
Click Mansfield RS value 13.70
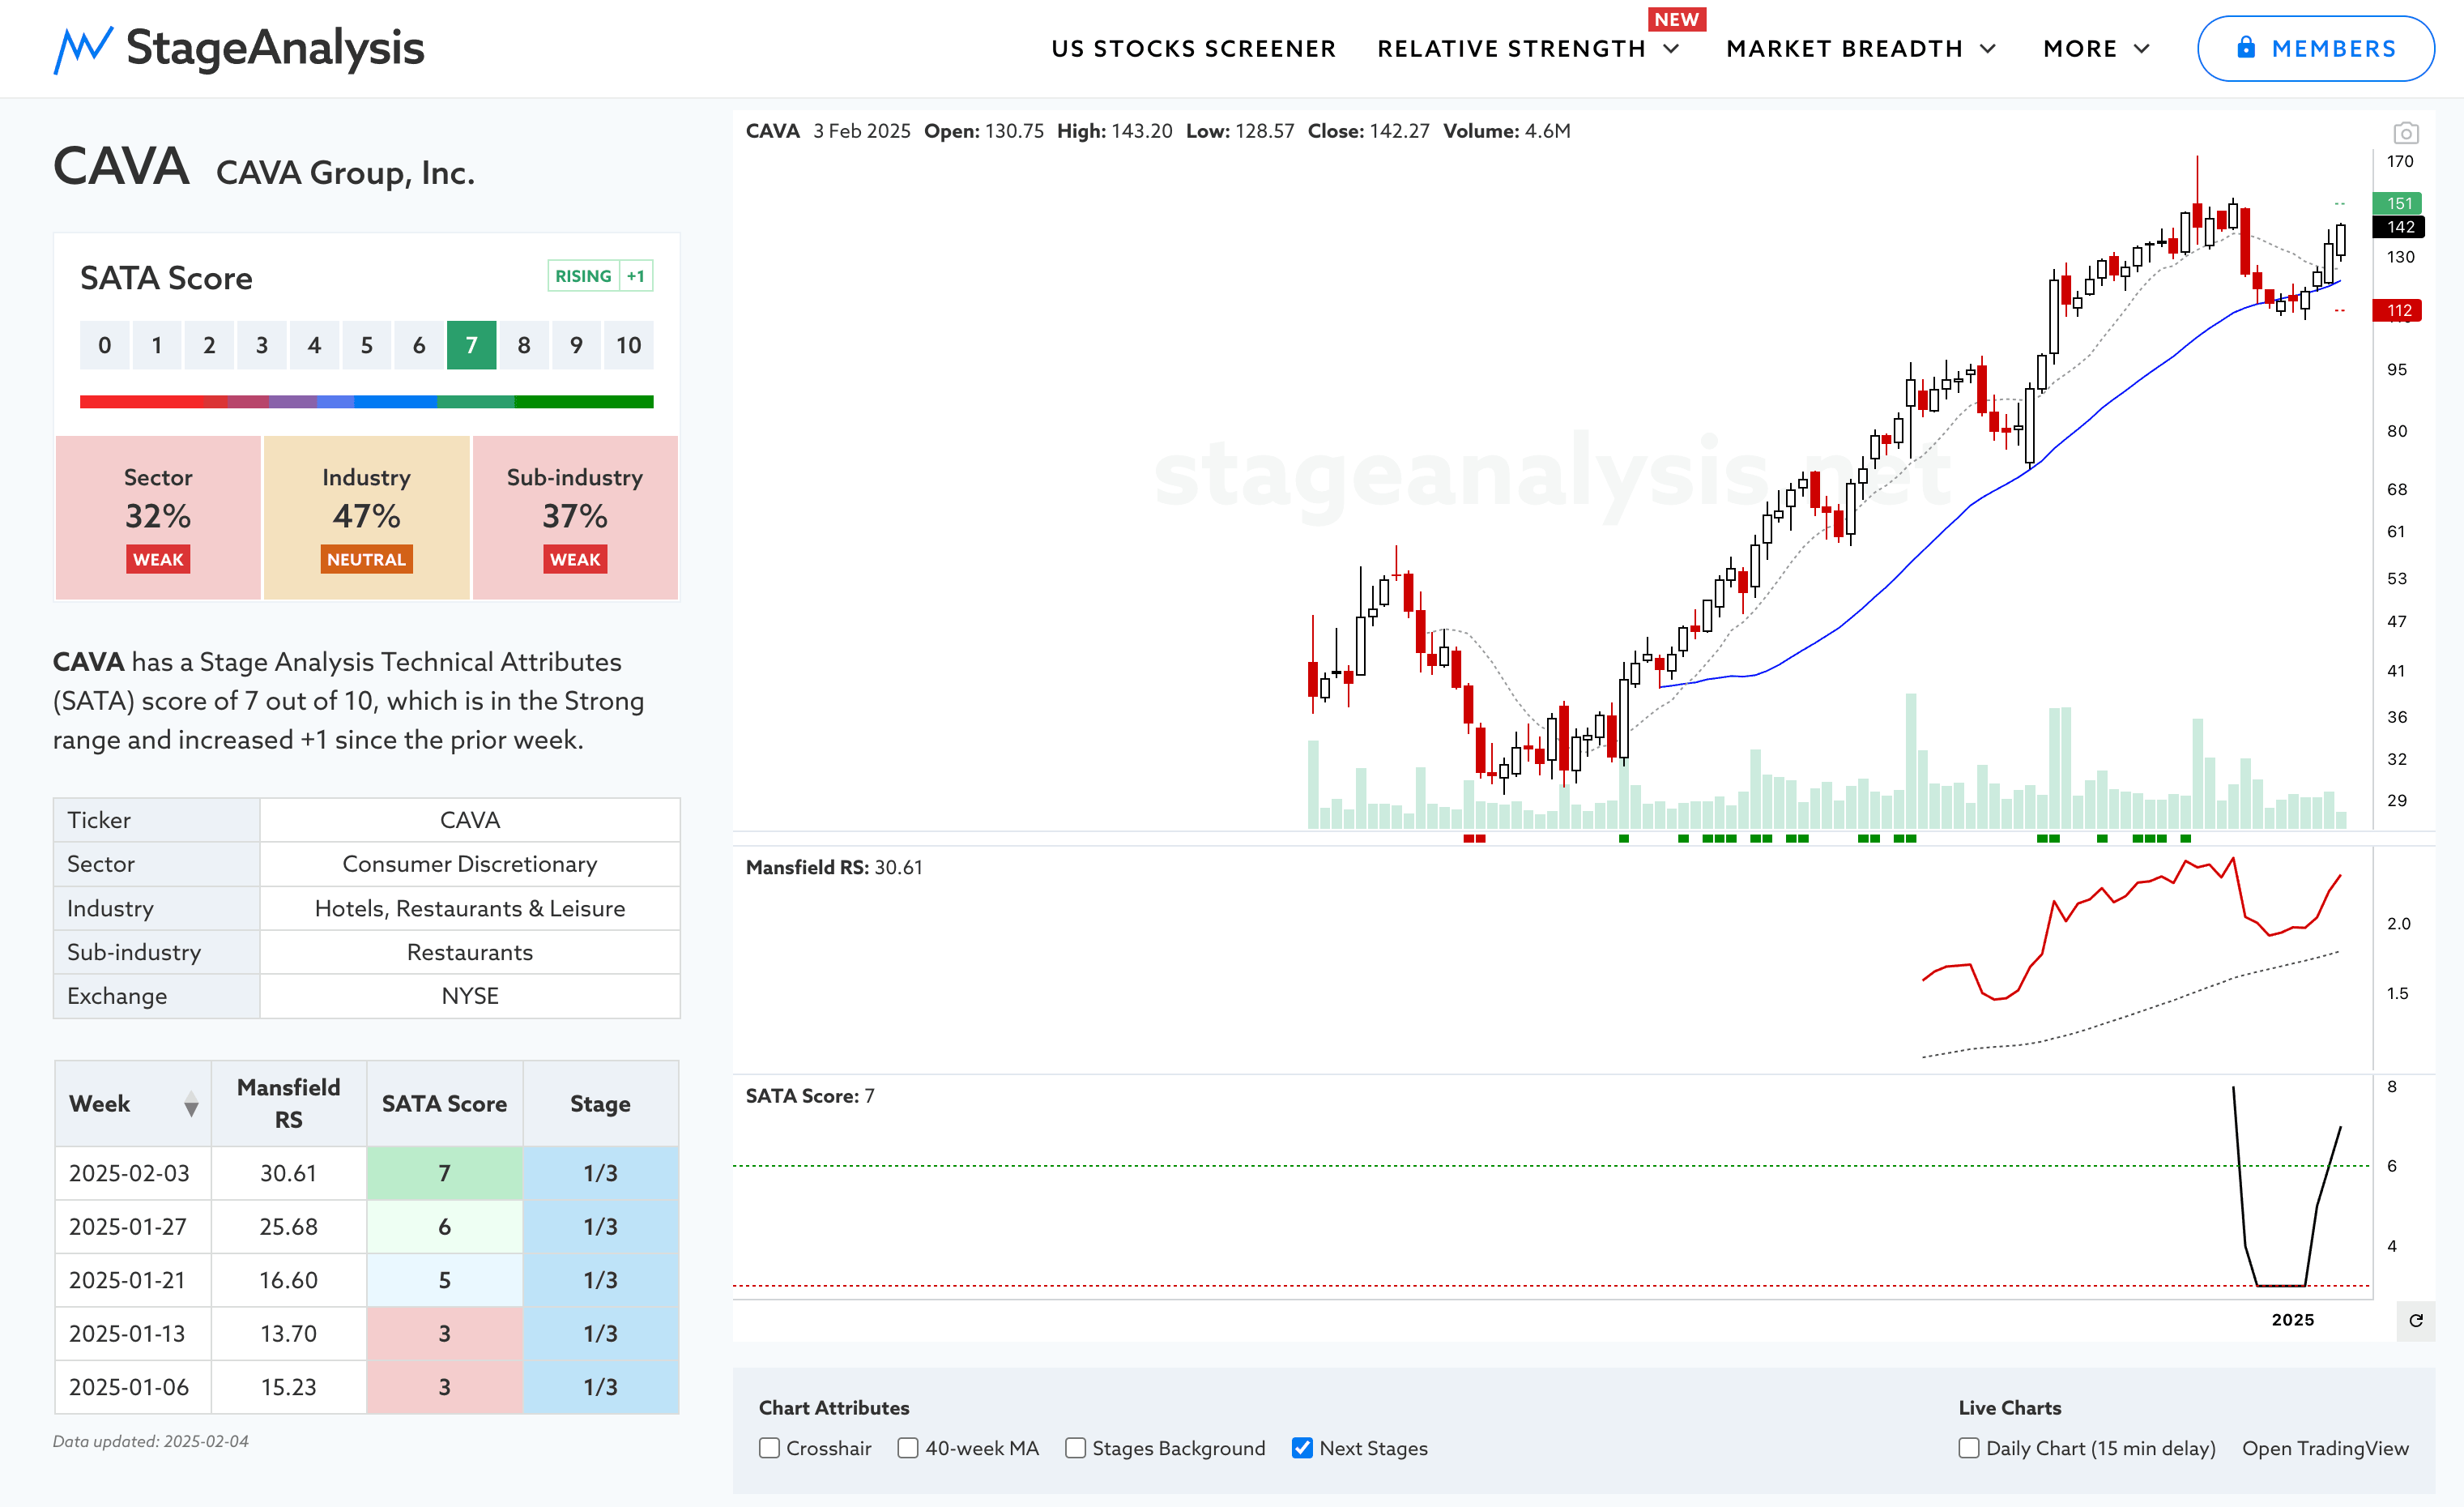289,1334
